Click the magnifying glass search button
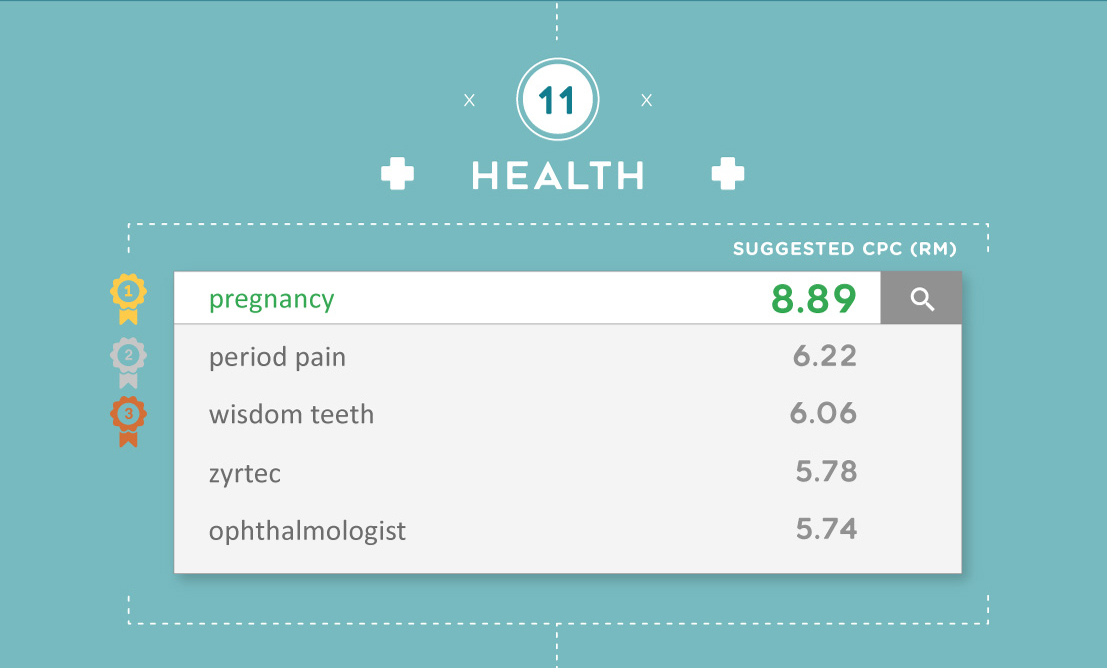Image resolution: width=1107 pixels, height=668 pixels. coord(921,298)
